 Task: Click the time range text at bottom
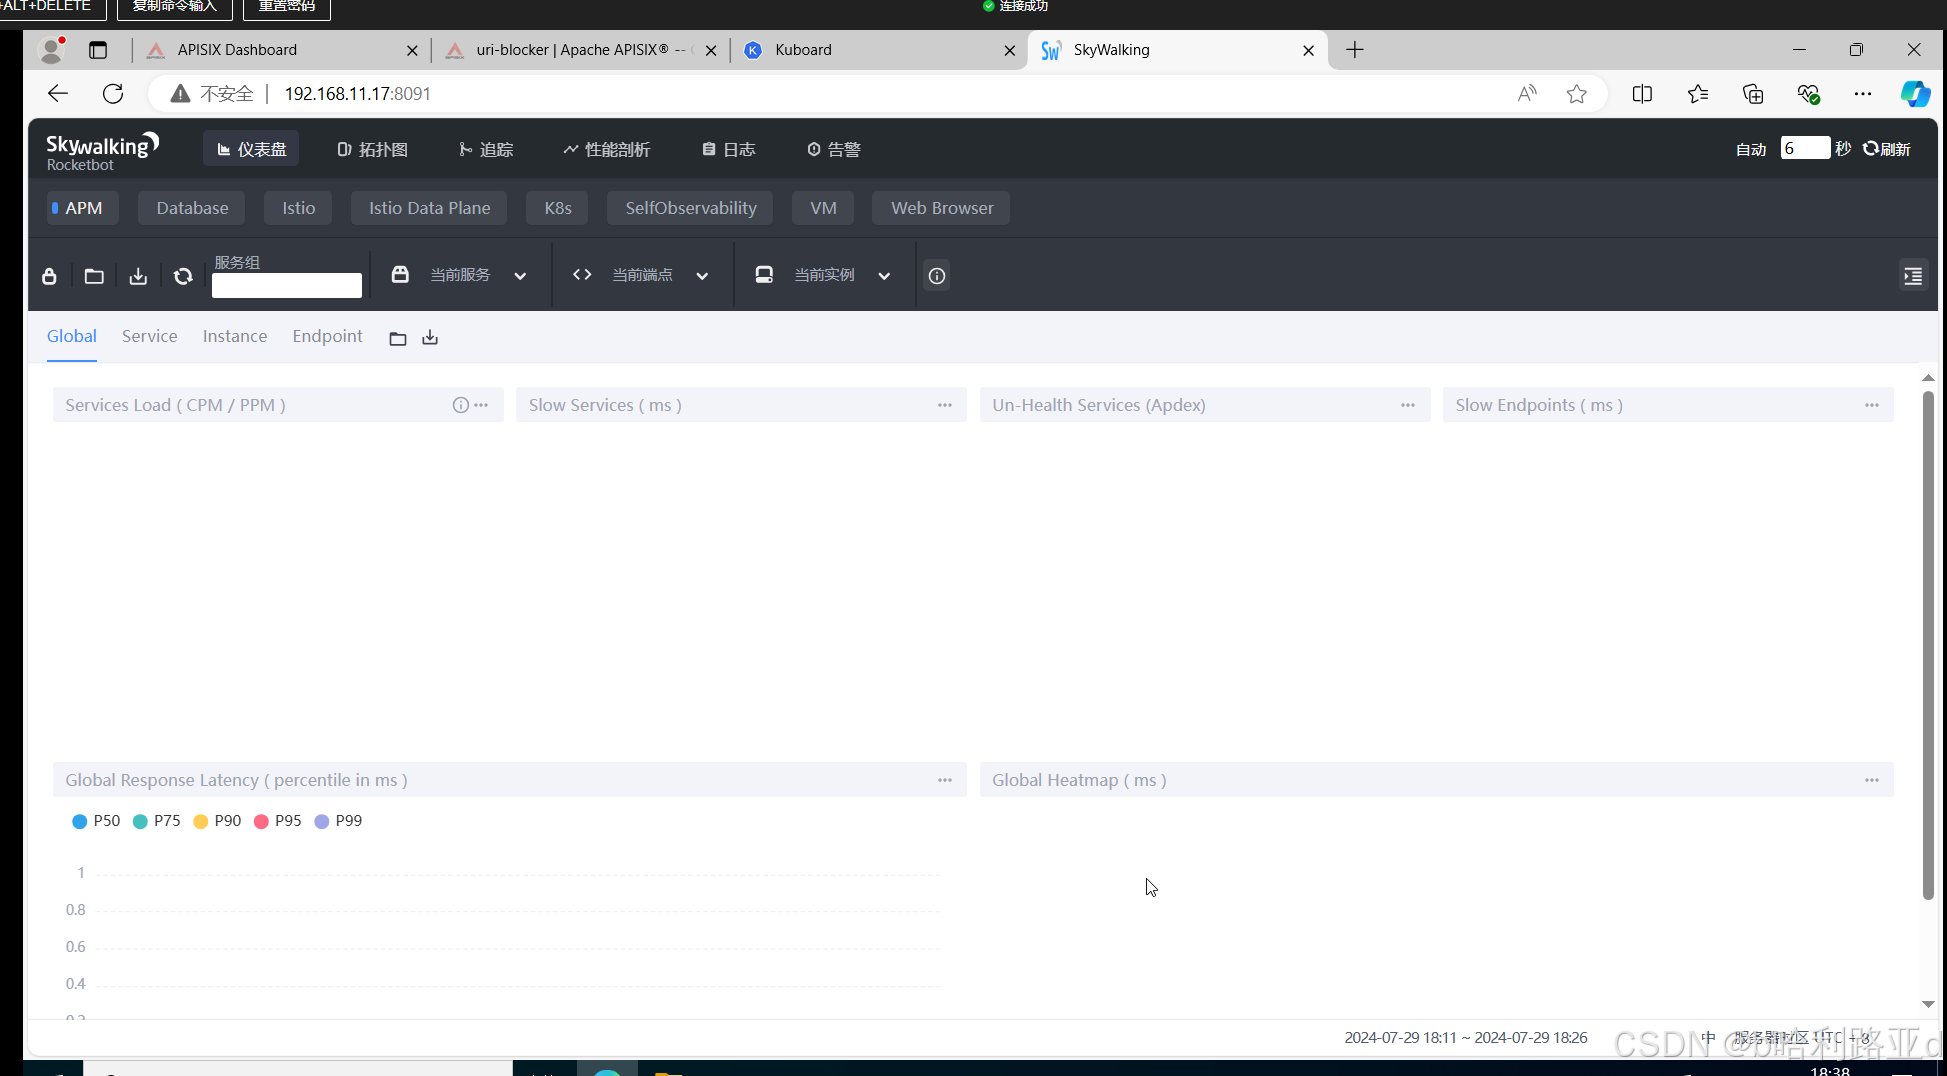click(1466, 1038)
